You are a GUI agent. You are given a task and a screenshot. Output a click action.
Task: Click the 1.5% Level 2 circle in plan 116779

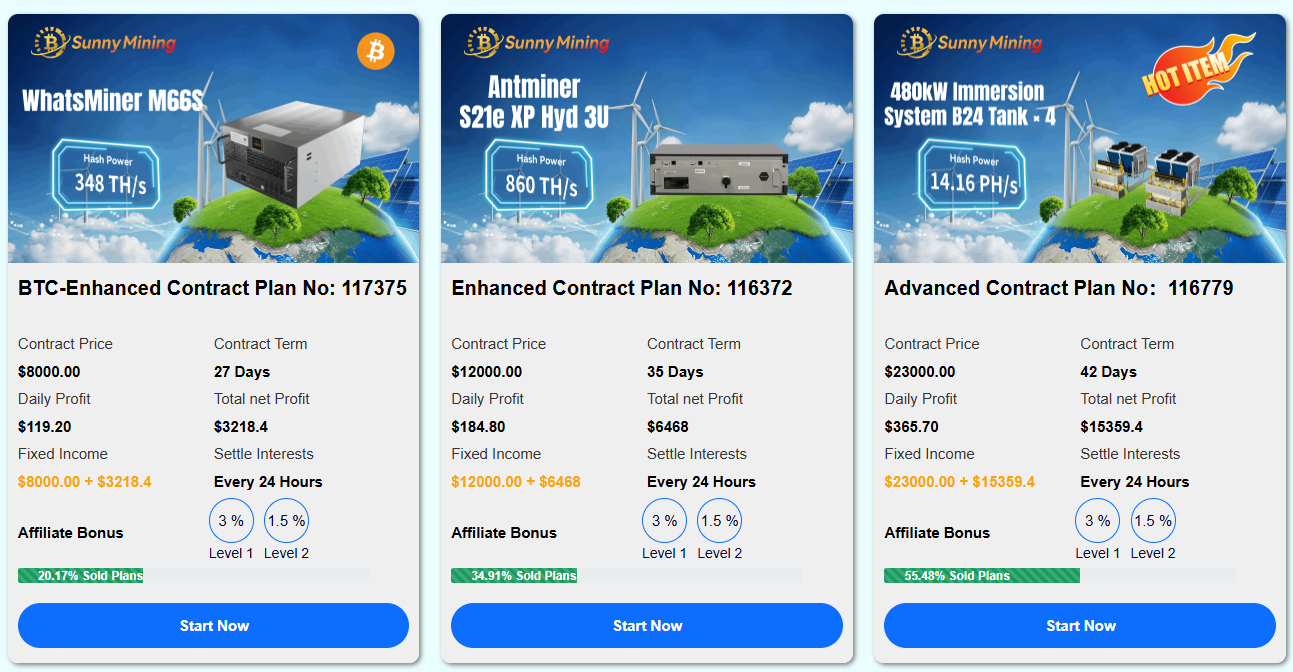1152,521
